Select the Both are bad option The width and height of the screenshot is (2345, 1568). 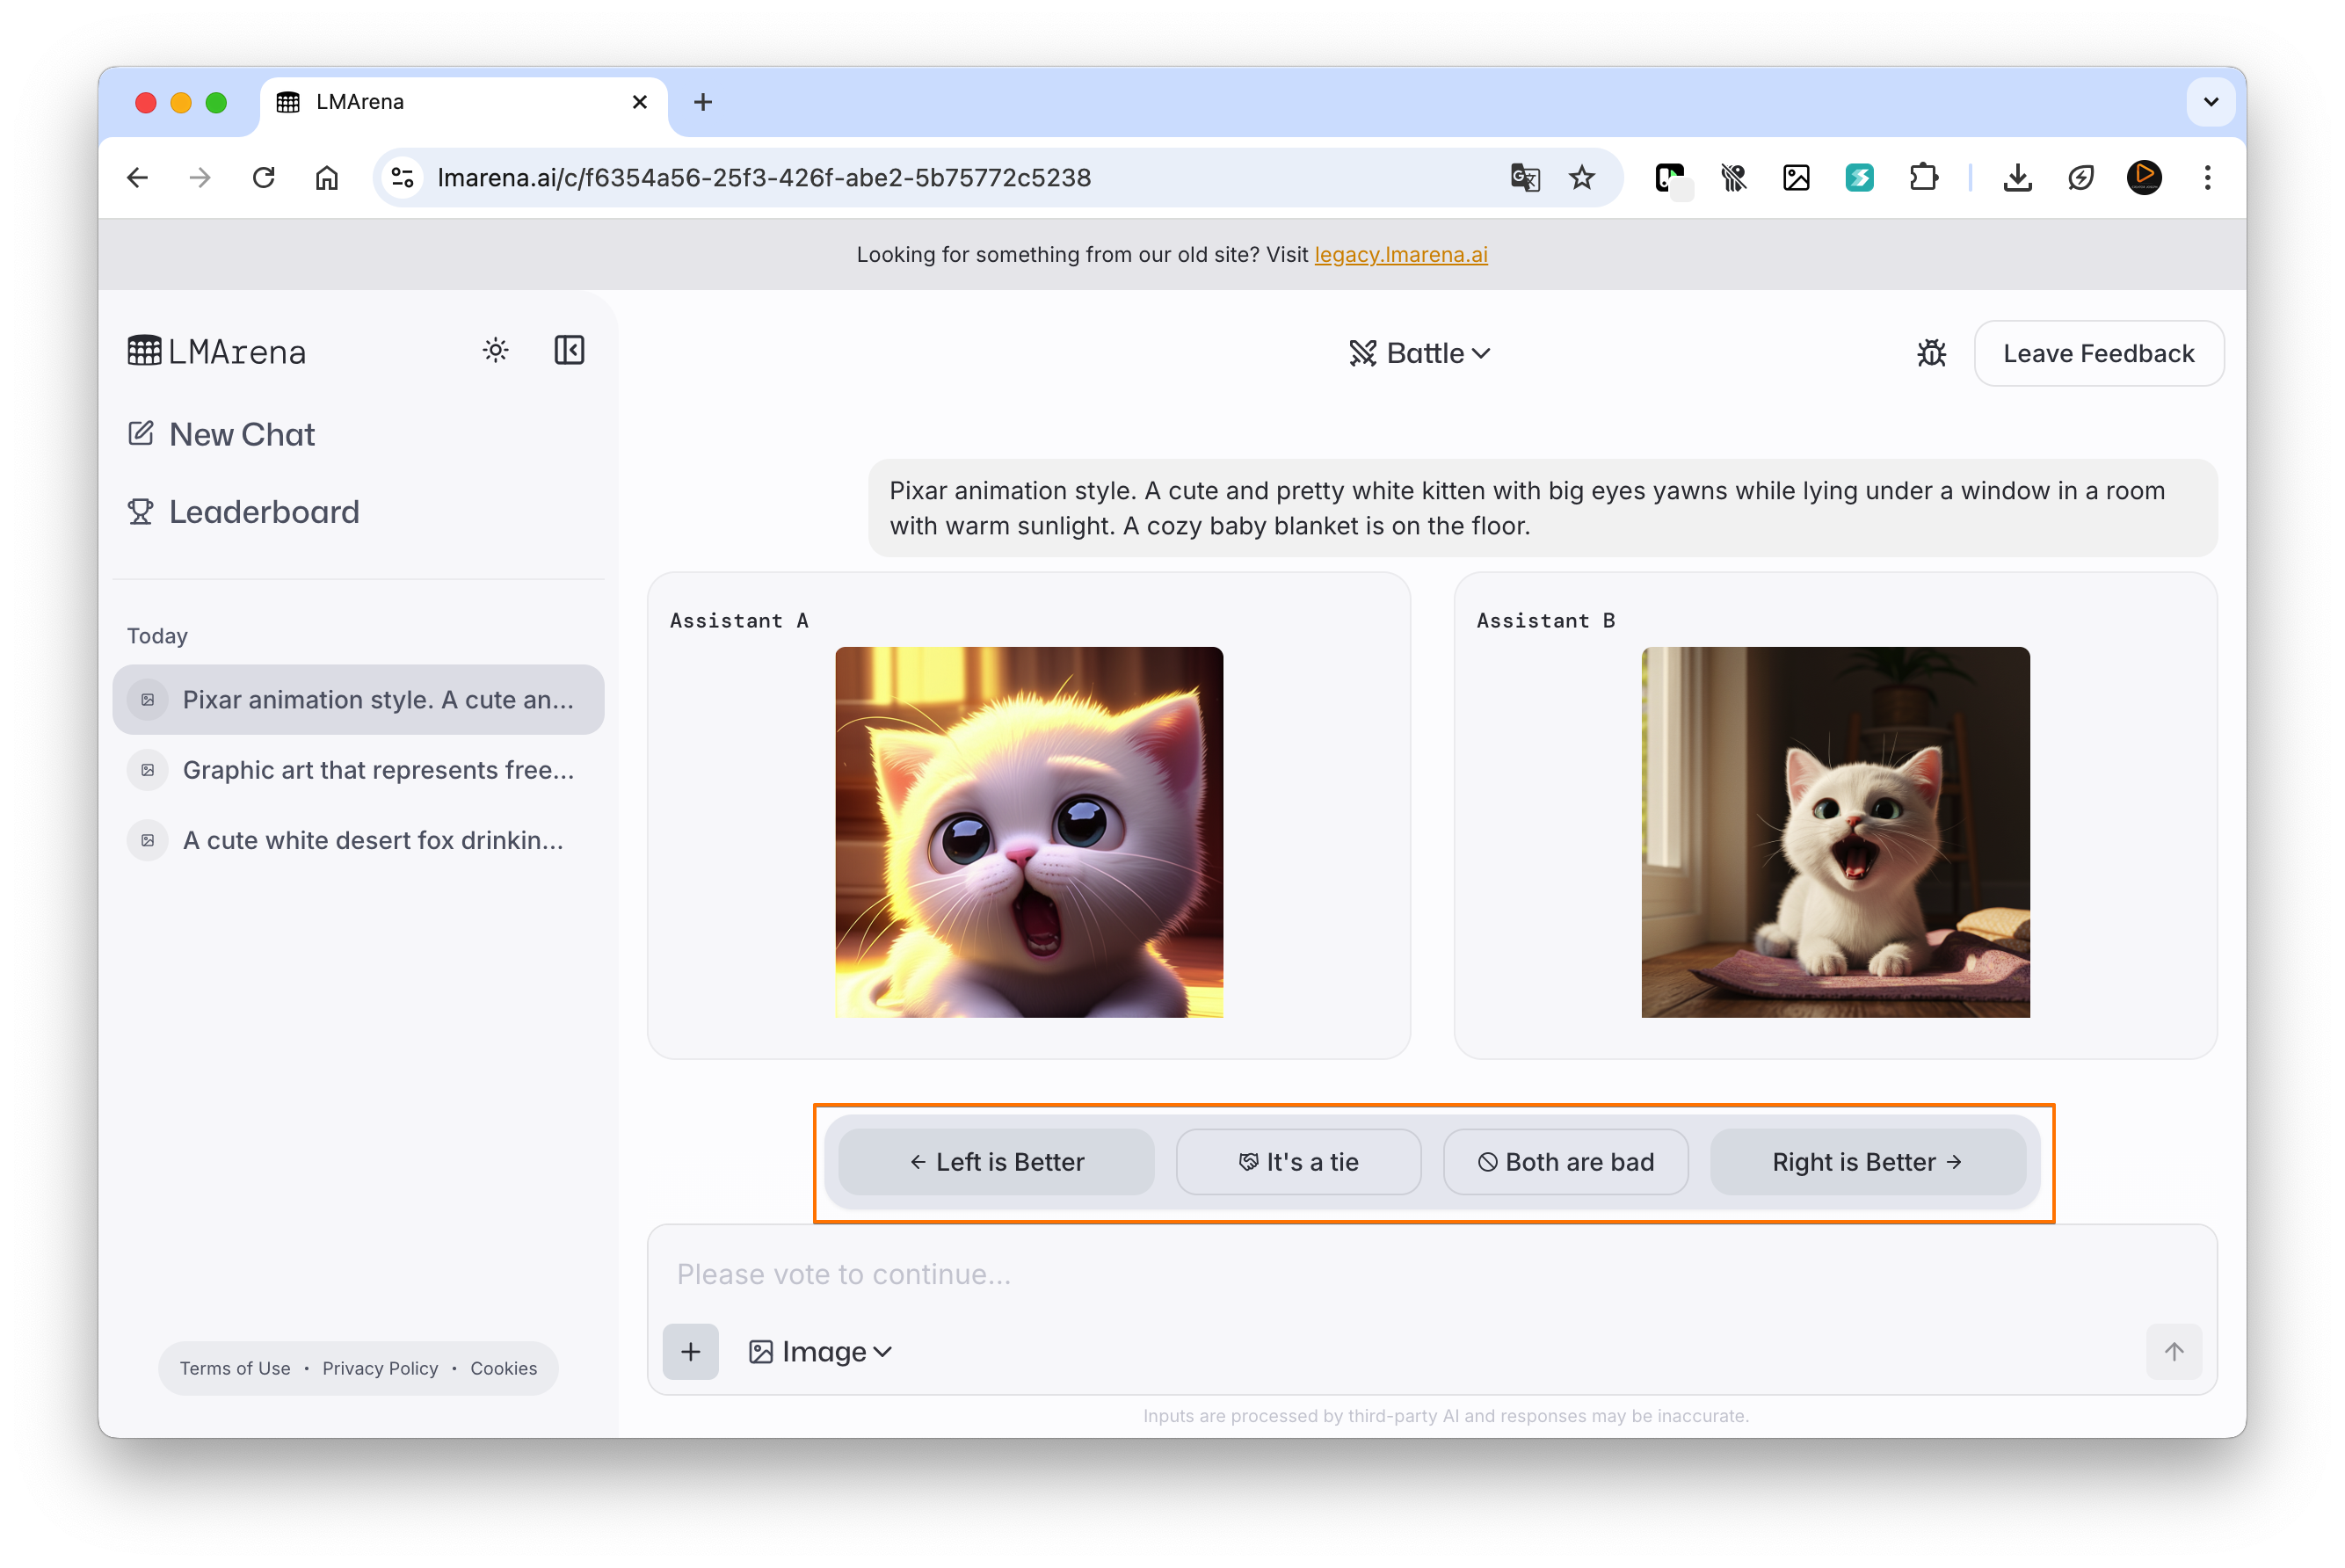(1565, 1161)
